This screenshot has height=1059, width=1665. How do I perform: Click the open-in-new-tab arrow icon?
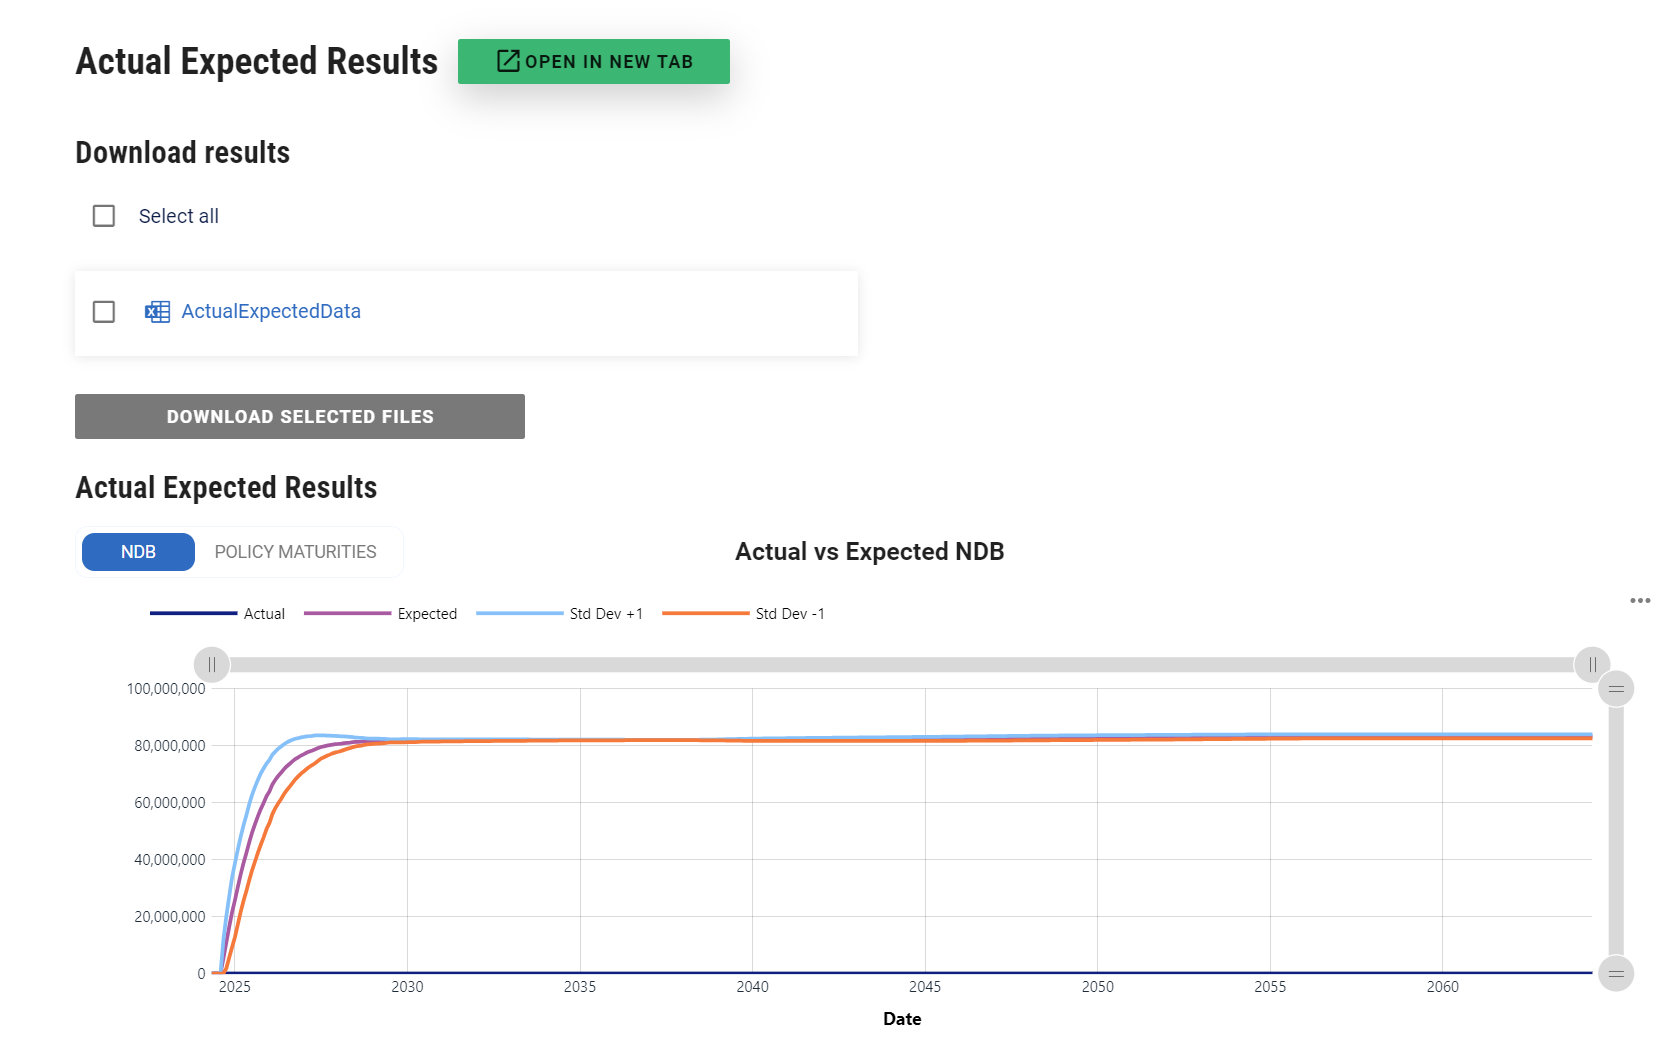(508, 61)
